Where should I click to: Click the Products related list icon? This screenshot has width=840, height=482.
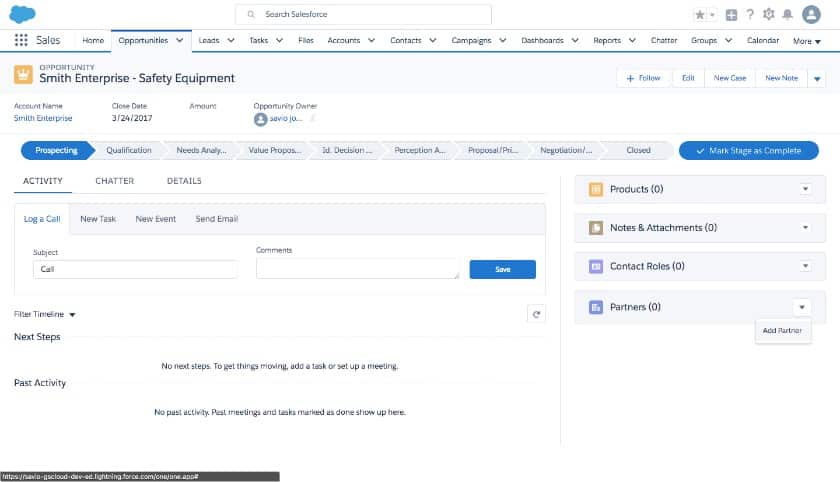tap(596, 189)
